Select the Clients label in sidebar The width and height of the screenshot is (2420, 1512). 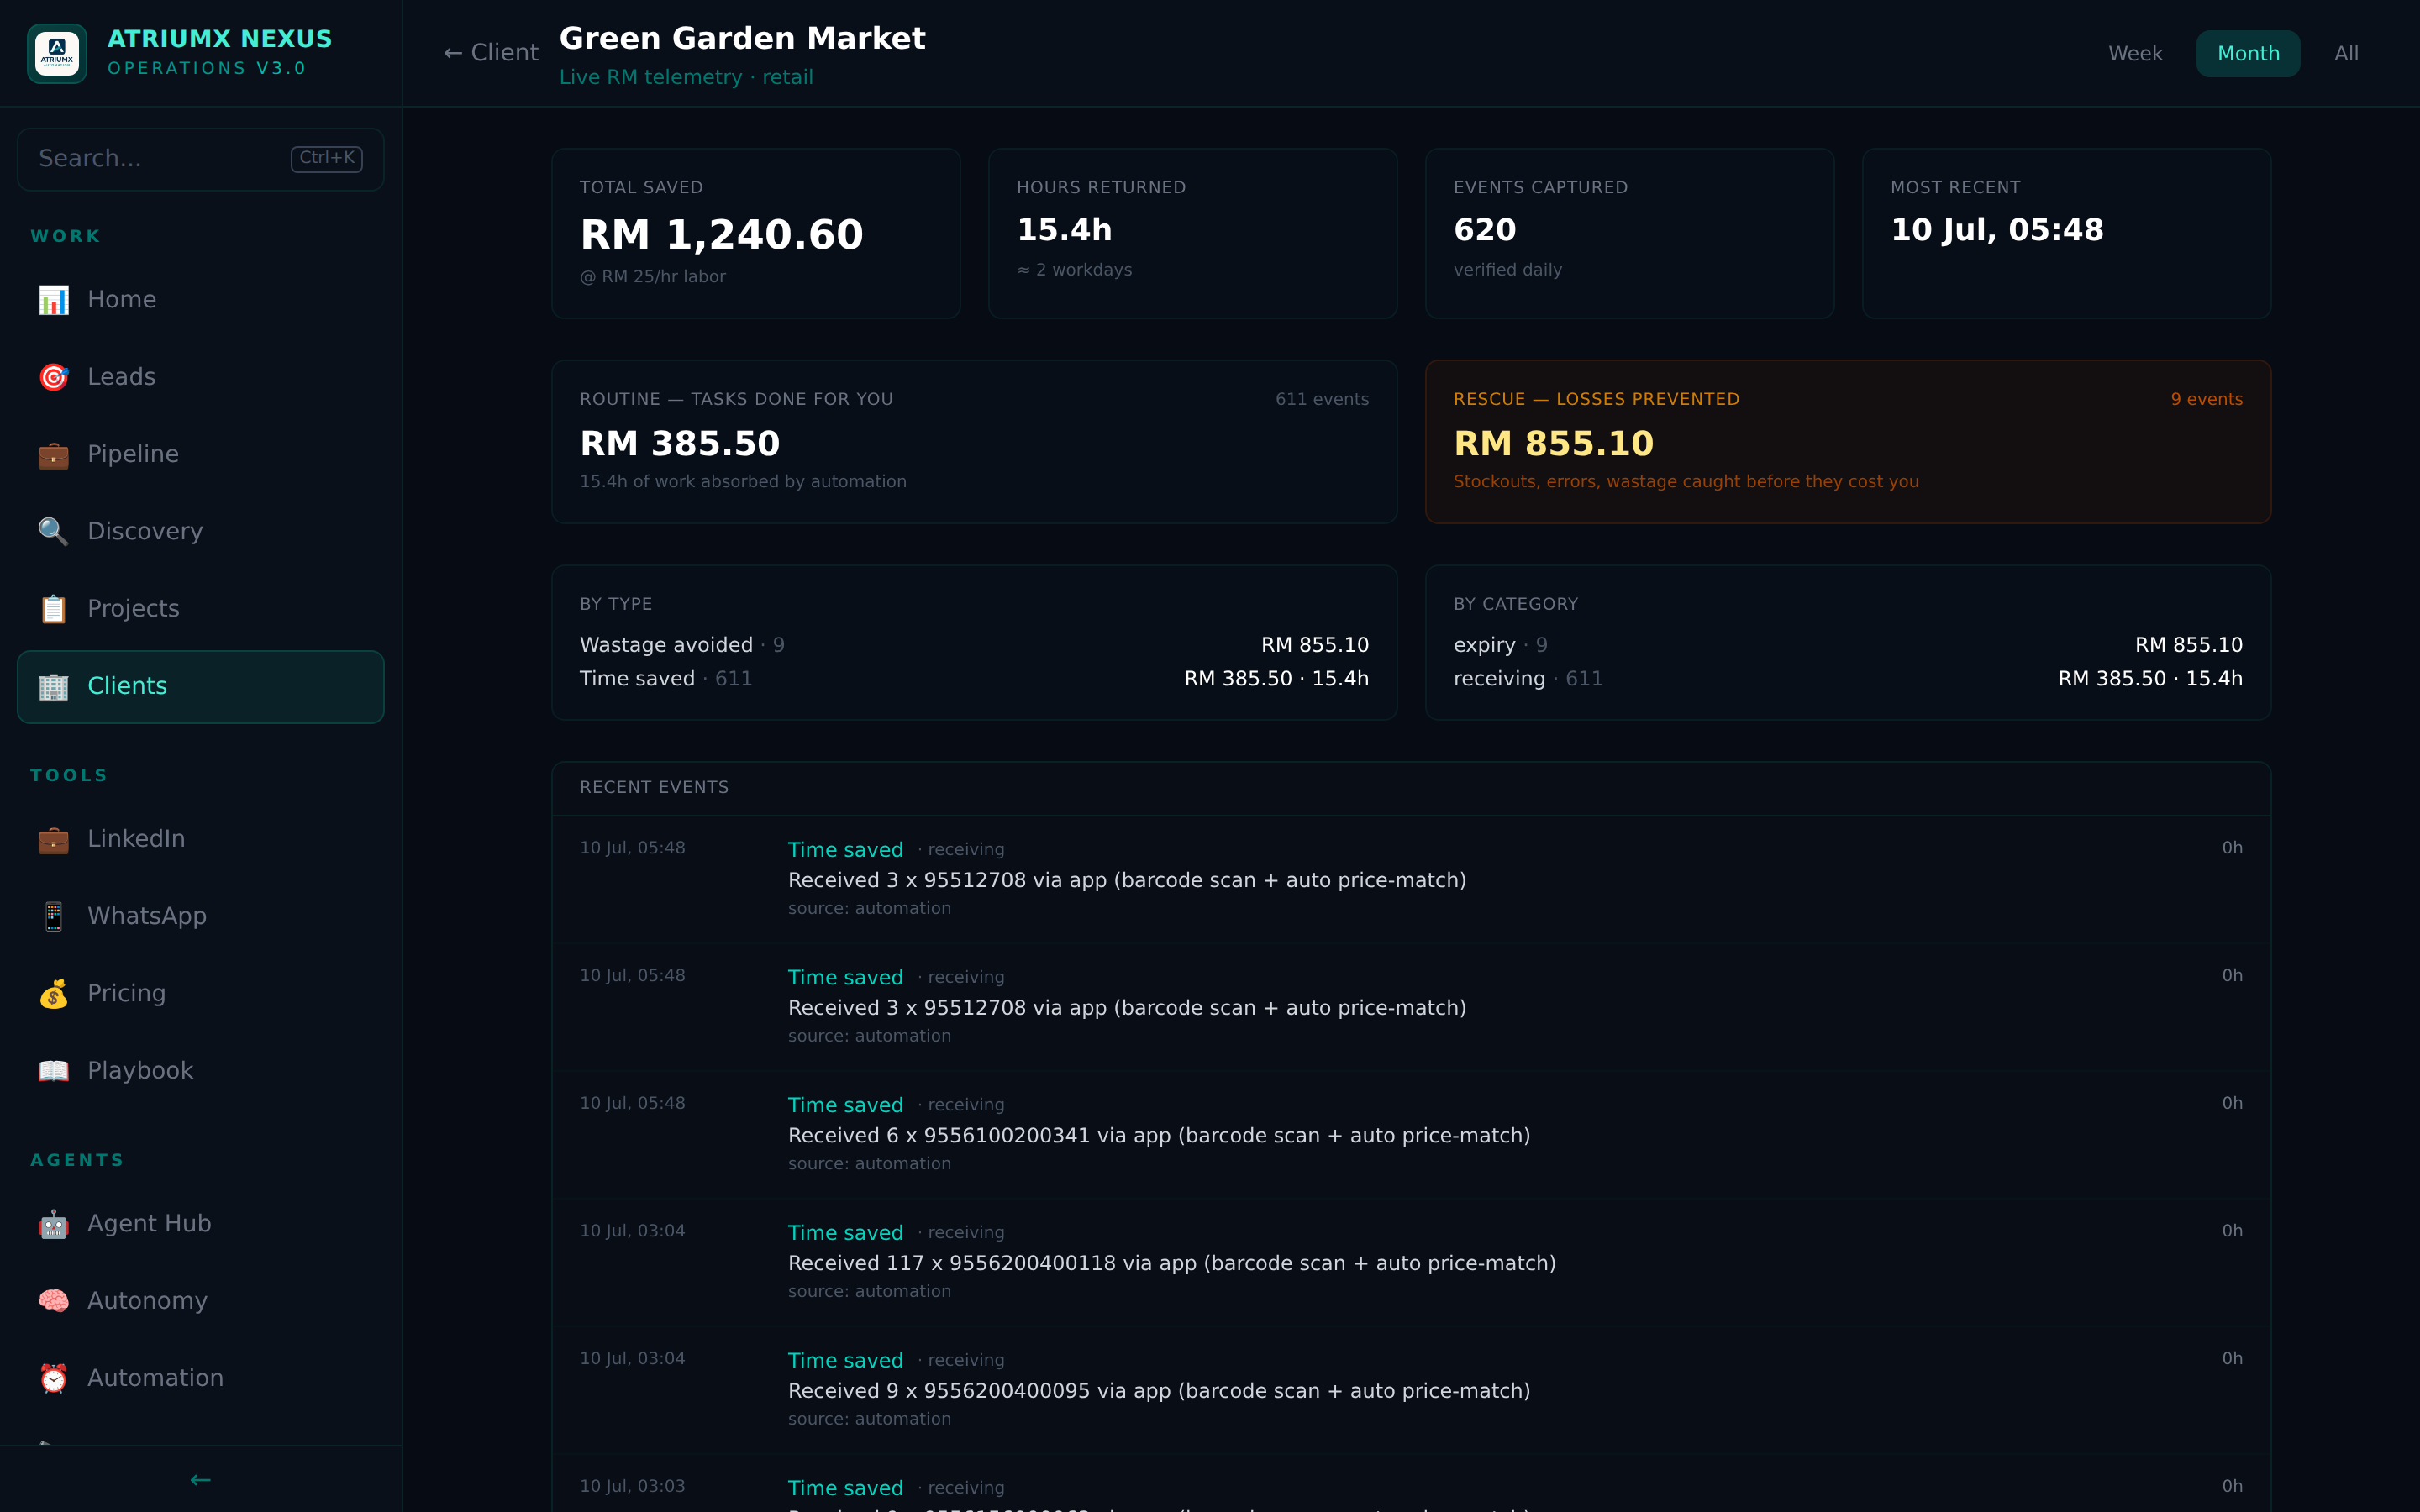coord(127,686)
